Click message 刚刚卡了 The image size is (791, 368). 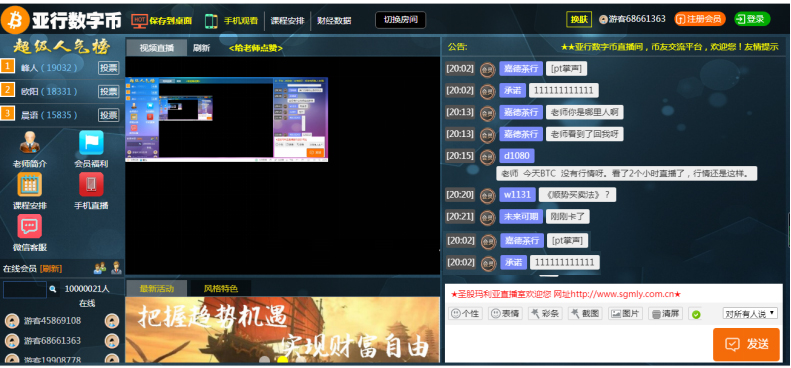click(x=568, y=217)
